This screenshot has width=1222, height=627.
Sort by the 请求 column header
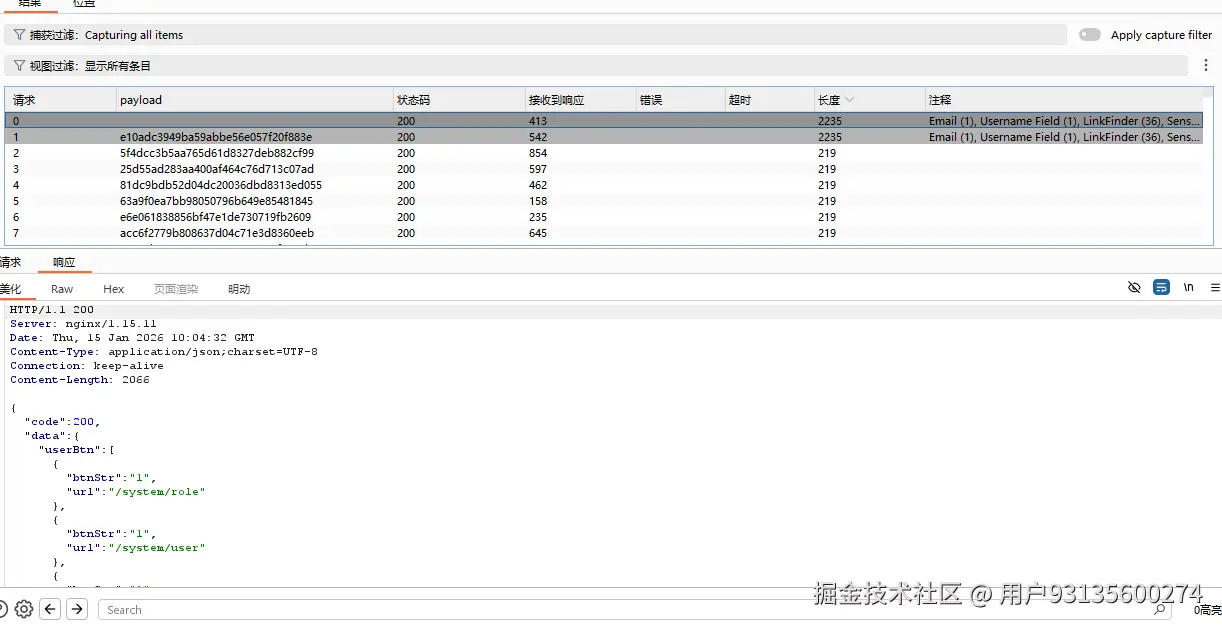pyautogui.click(x=60, y=100)
